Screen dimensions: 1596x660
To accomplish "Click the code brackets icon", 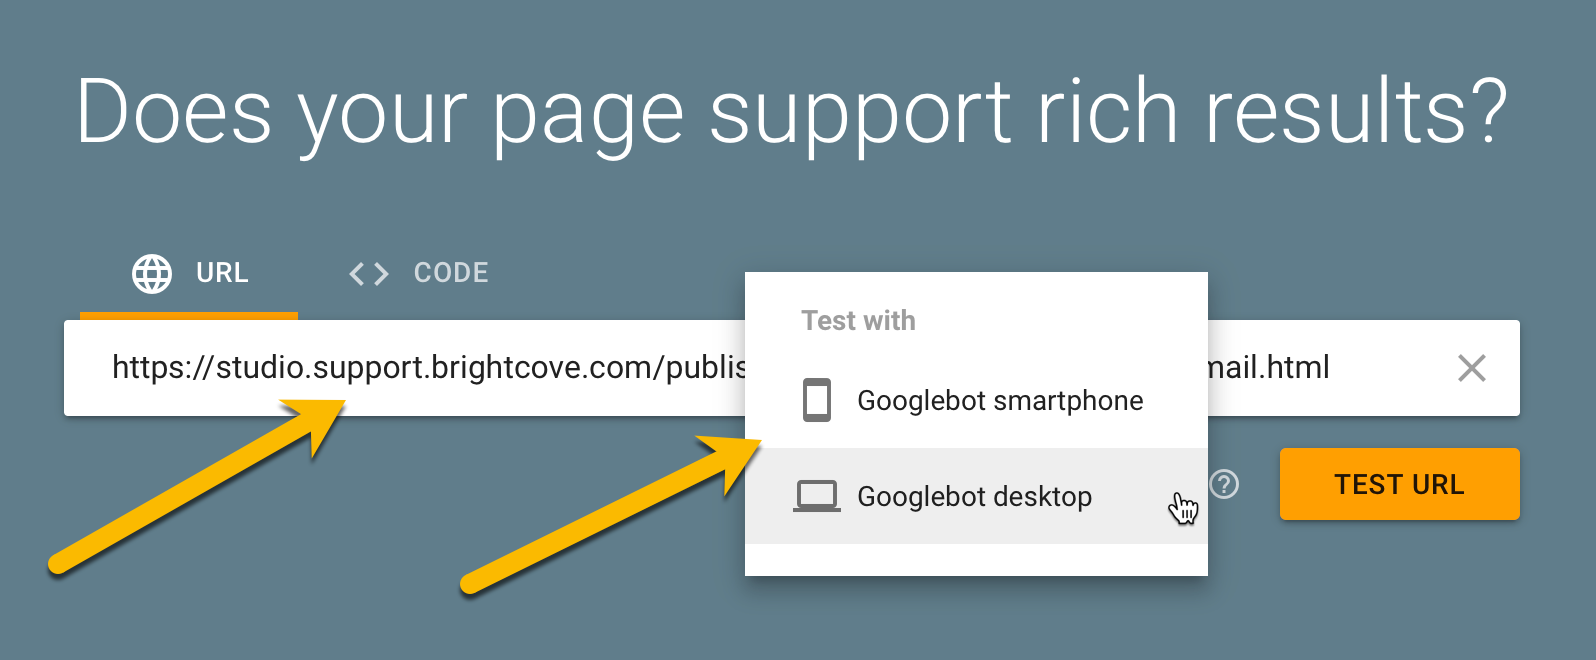I will click(368, 274).
